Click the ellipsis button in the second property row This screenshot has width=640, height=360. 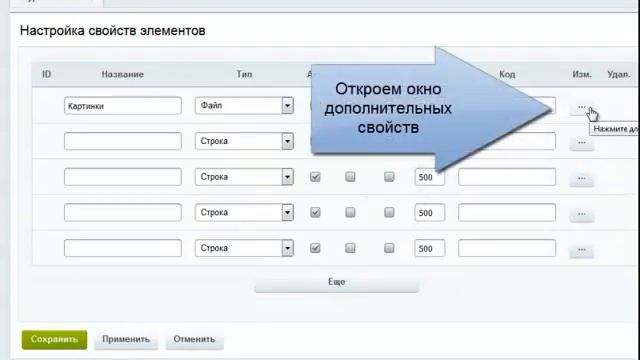coord(582,143)
